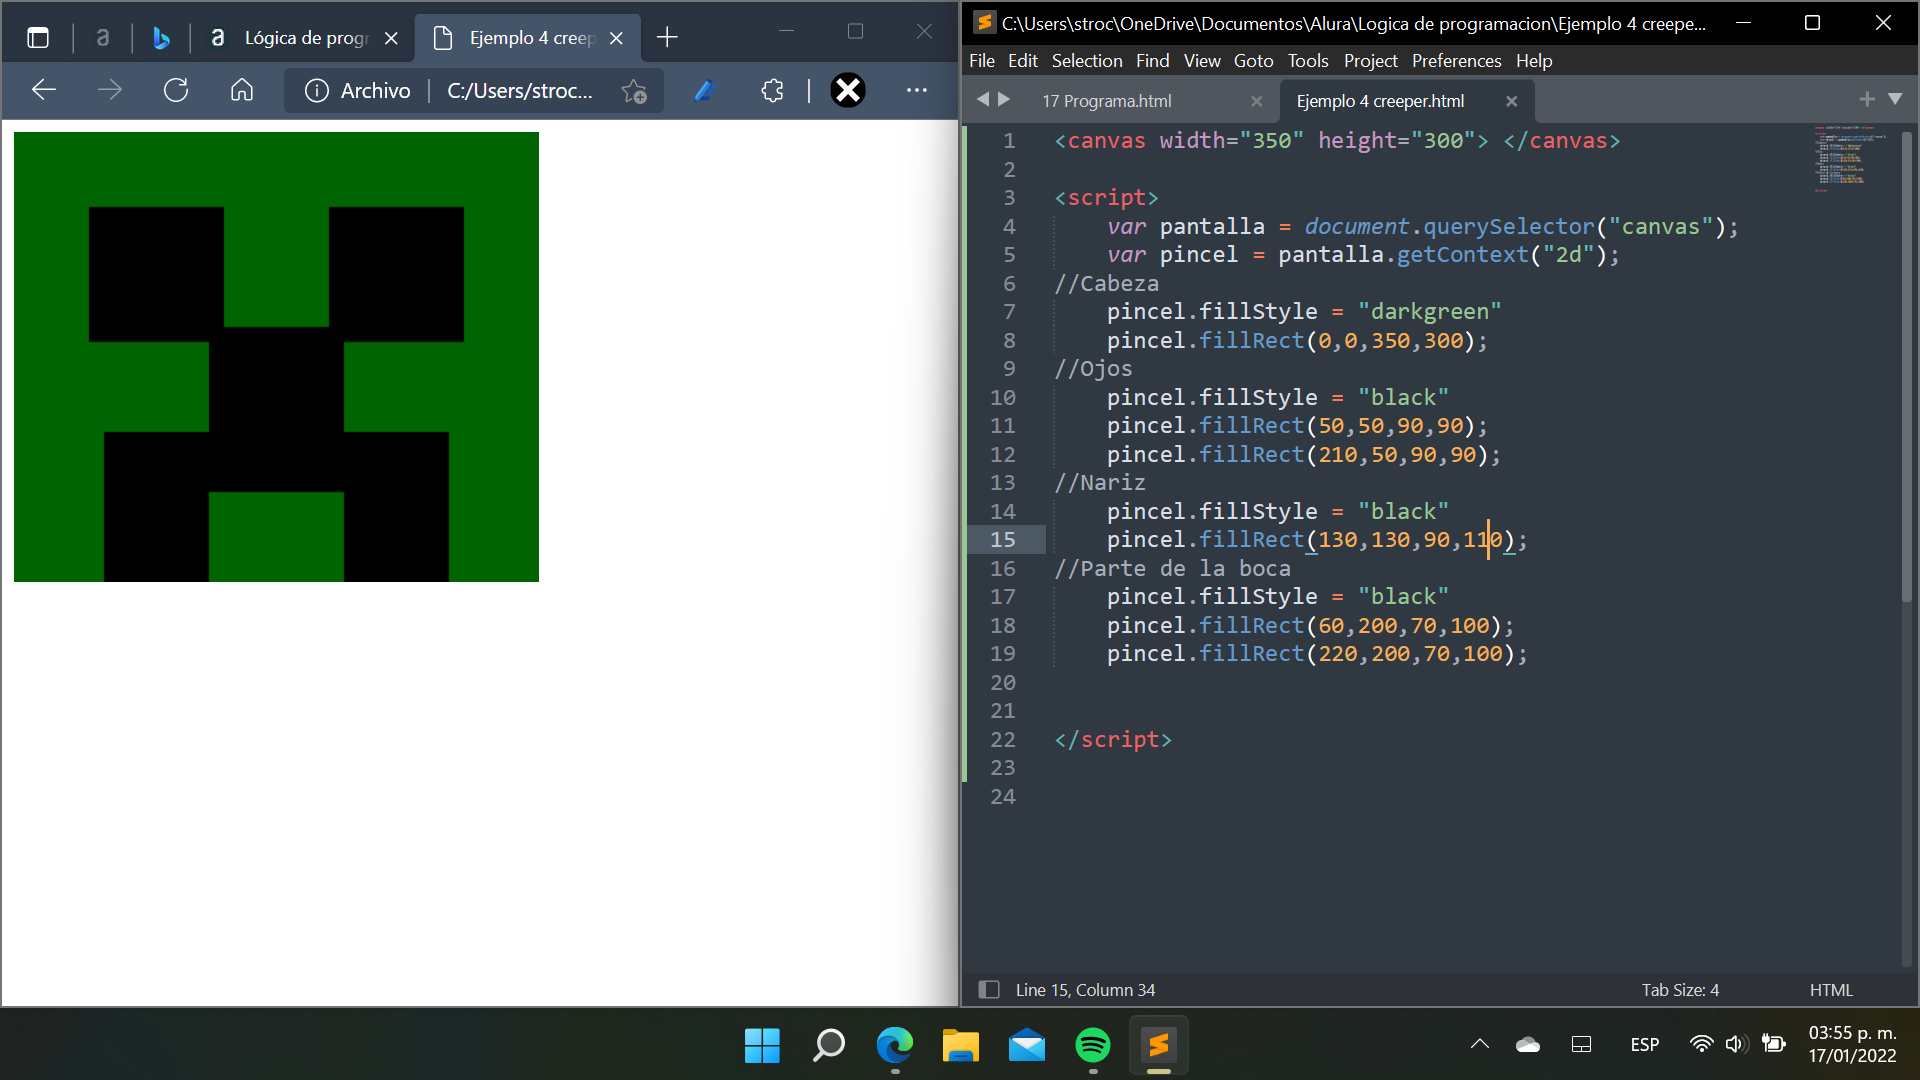
Task: Open the Find menu
Action: [x=1153, y=61]
